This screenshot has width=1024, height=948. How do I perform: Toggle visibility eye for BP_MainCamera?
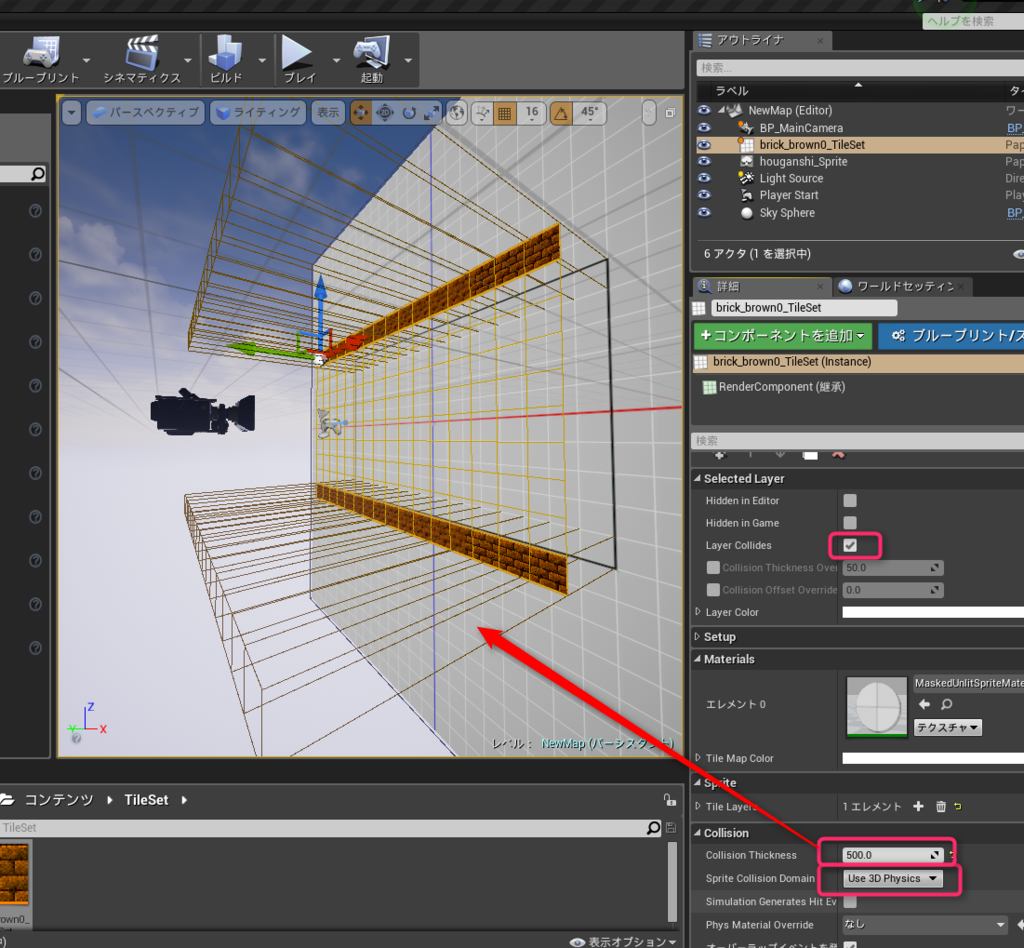(x=704, y=128)
